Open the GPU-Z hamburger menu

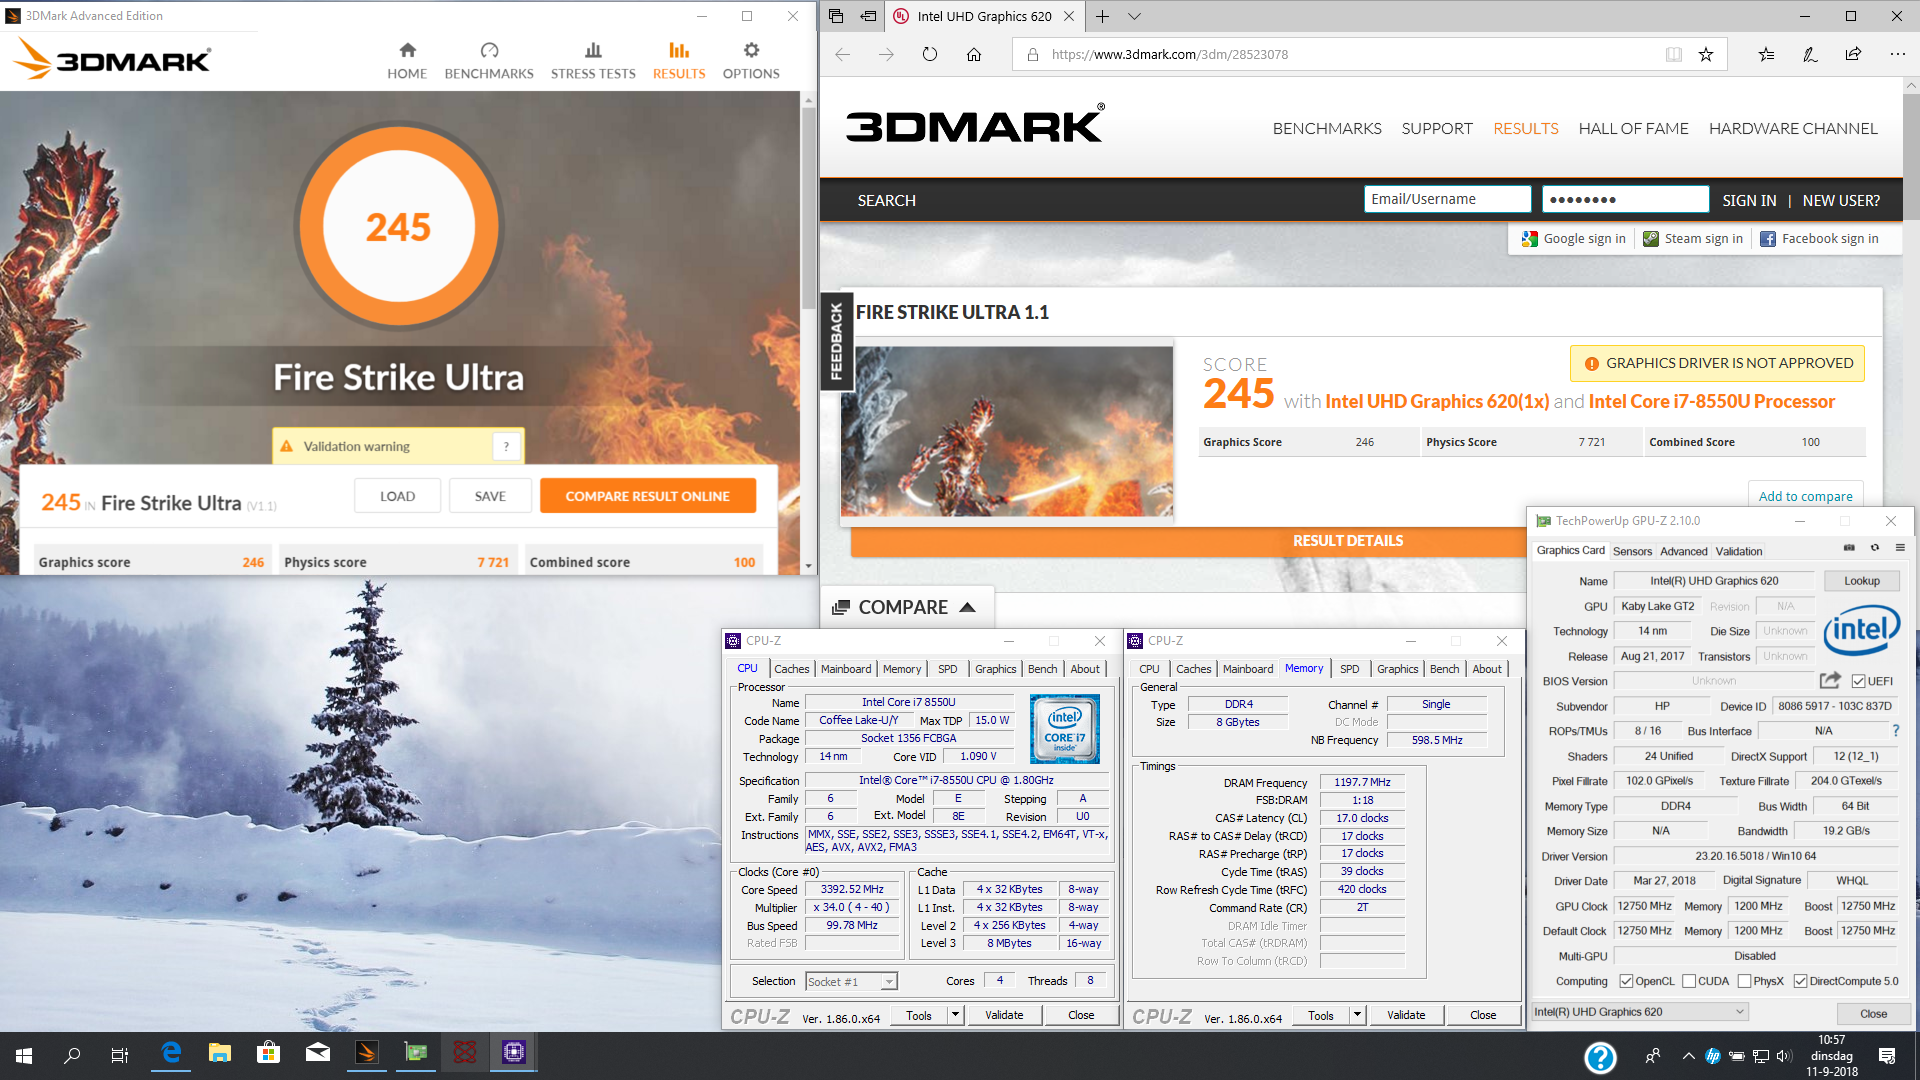coord(1900,548)
